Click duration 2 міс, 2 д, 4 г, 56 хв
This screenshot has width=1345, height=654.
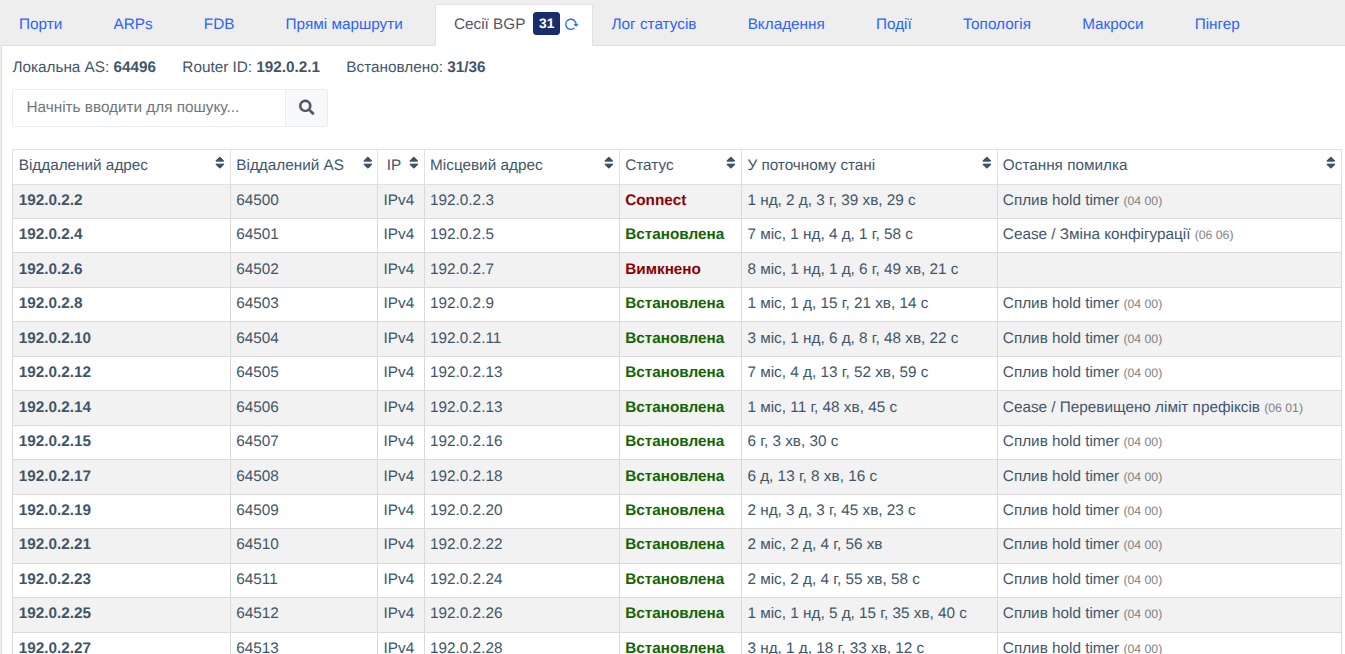(x=815, y=544)
